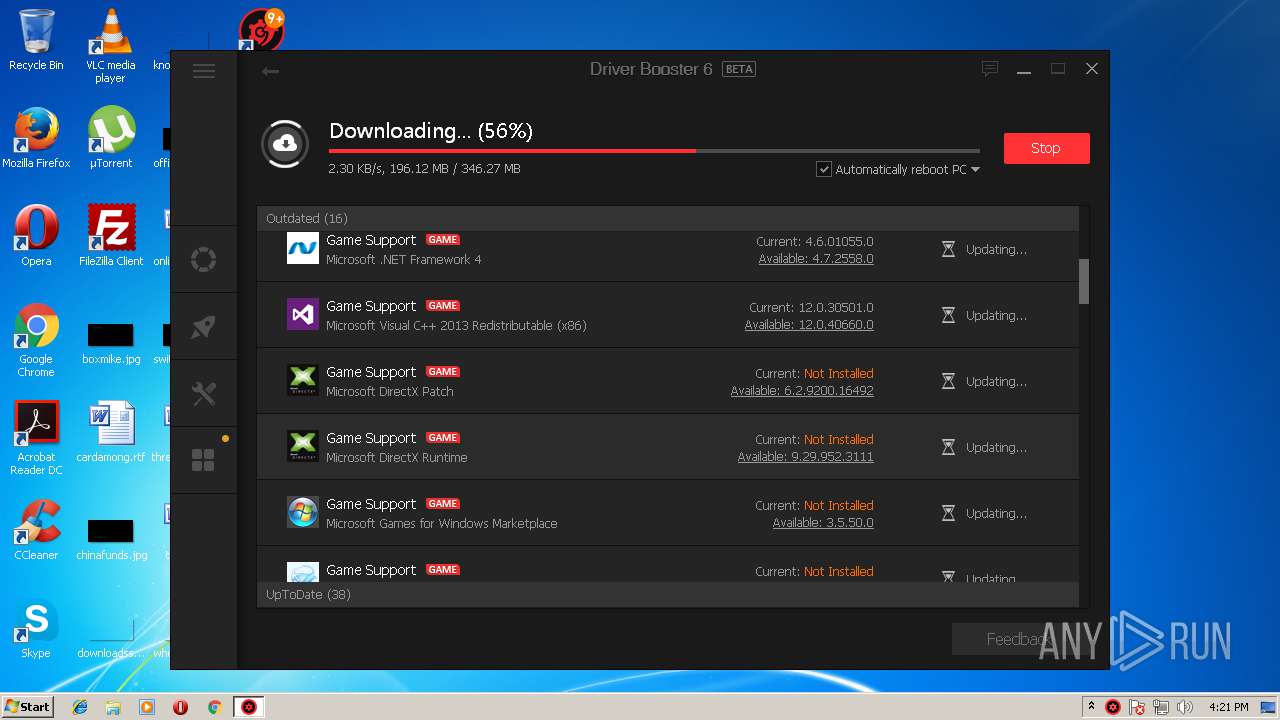Screen dimensions: 1280x720
Task: Click the Feedback button
Action: [1017, 639]
